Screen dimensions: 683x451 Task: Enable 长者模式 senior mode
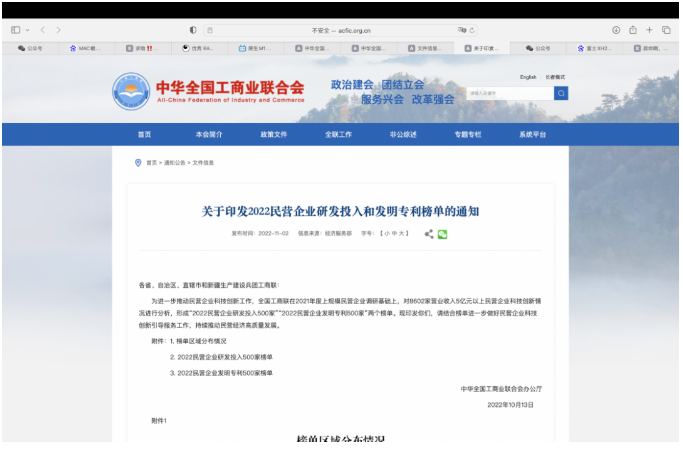pyautogui.click(x=555, y=77)
